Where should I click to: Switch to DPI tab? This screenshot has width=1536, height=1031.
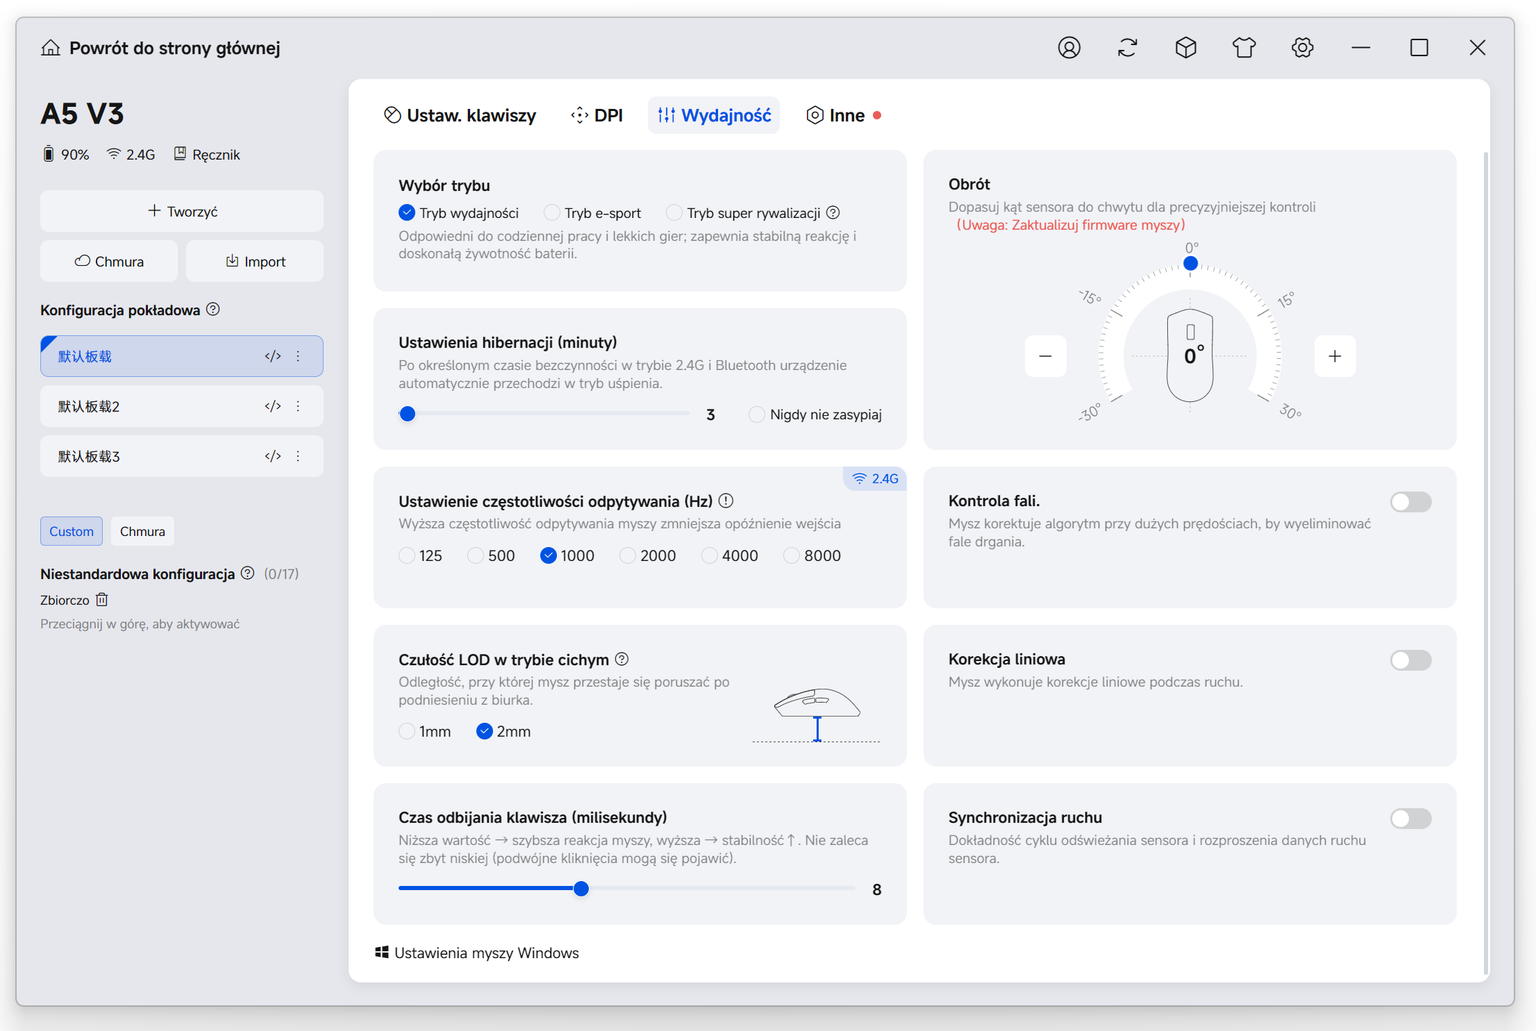(x=597, y=115)
